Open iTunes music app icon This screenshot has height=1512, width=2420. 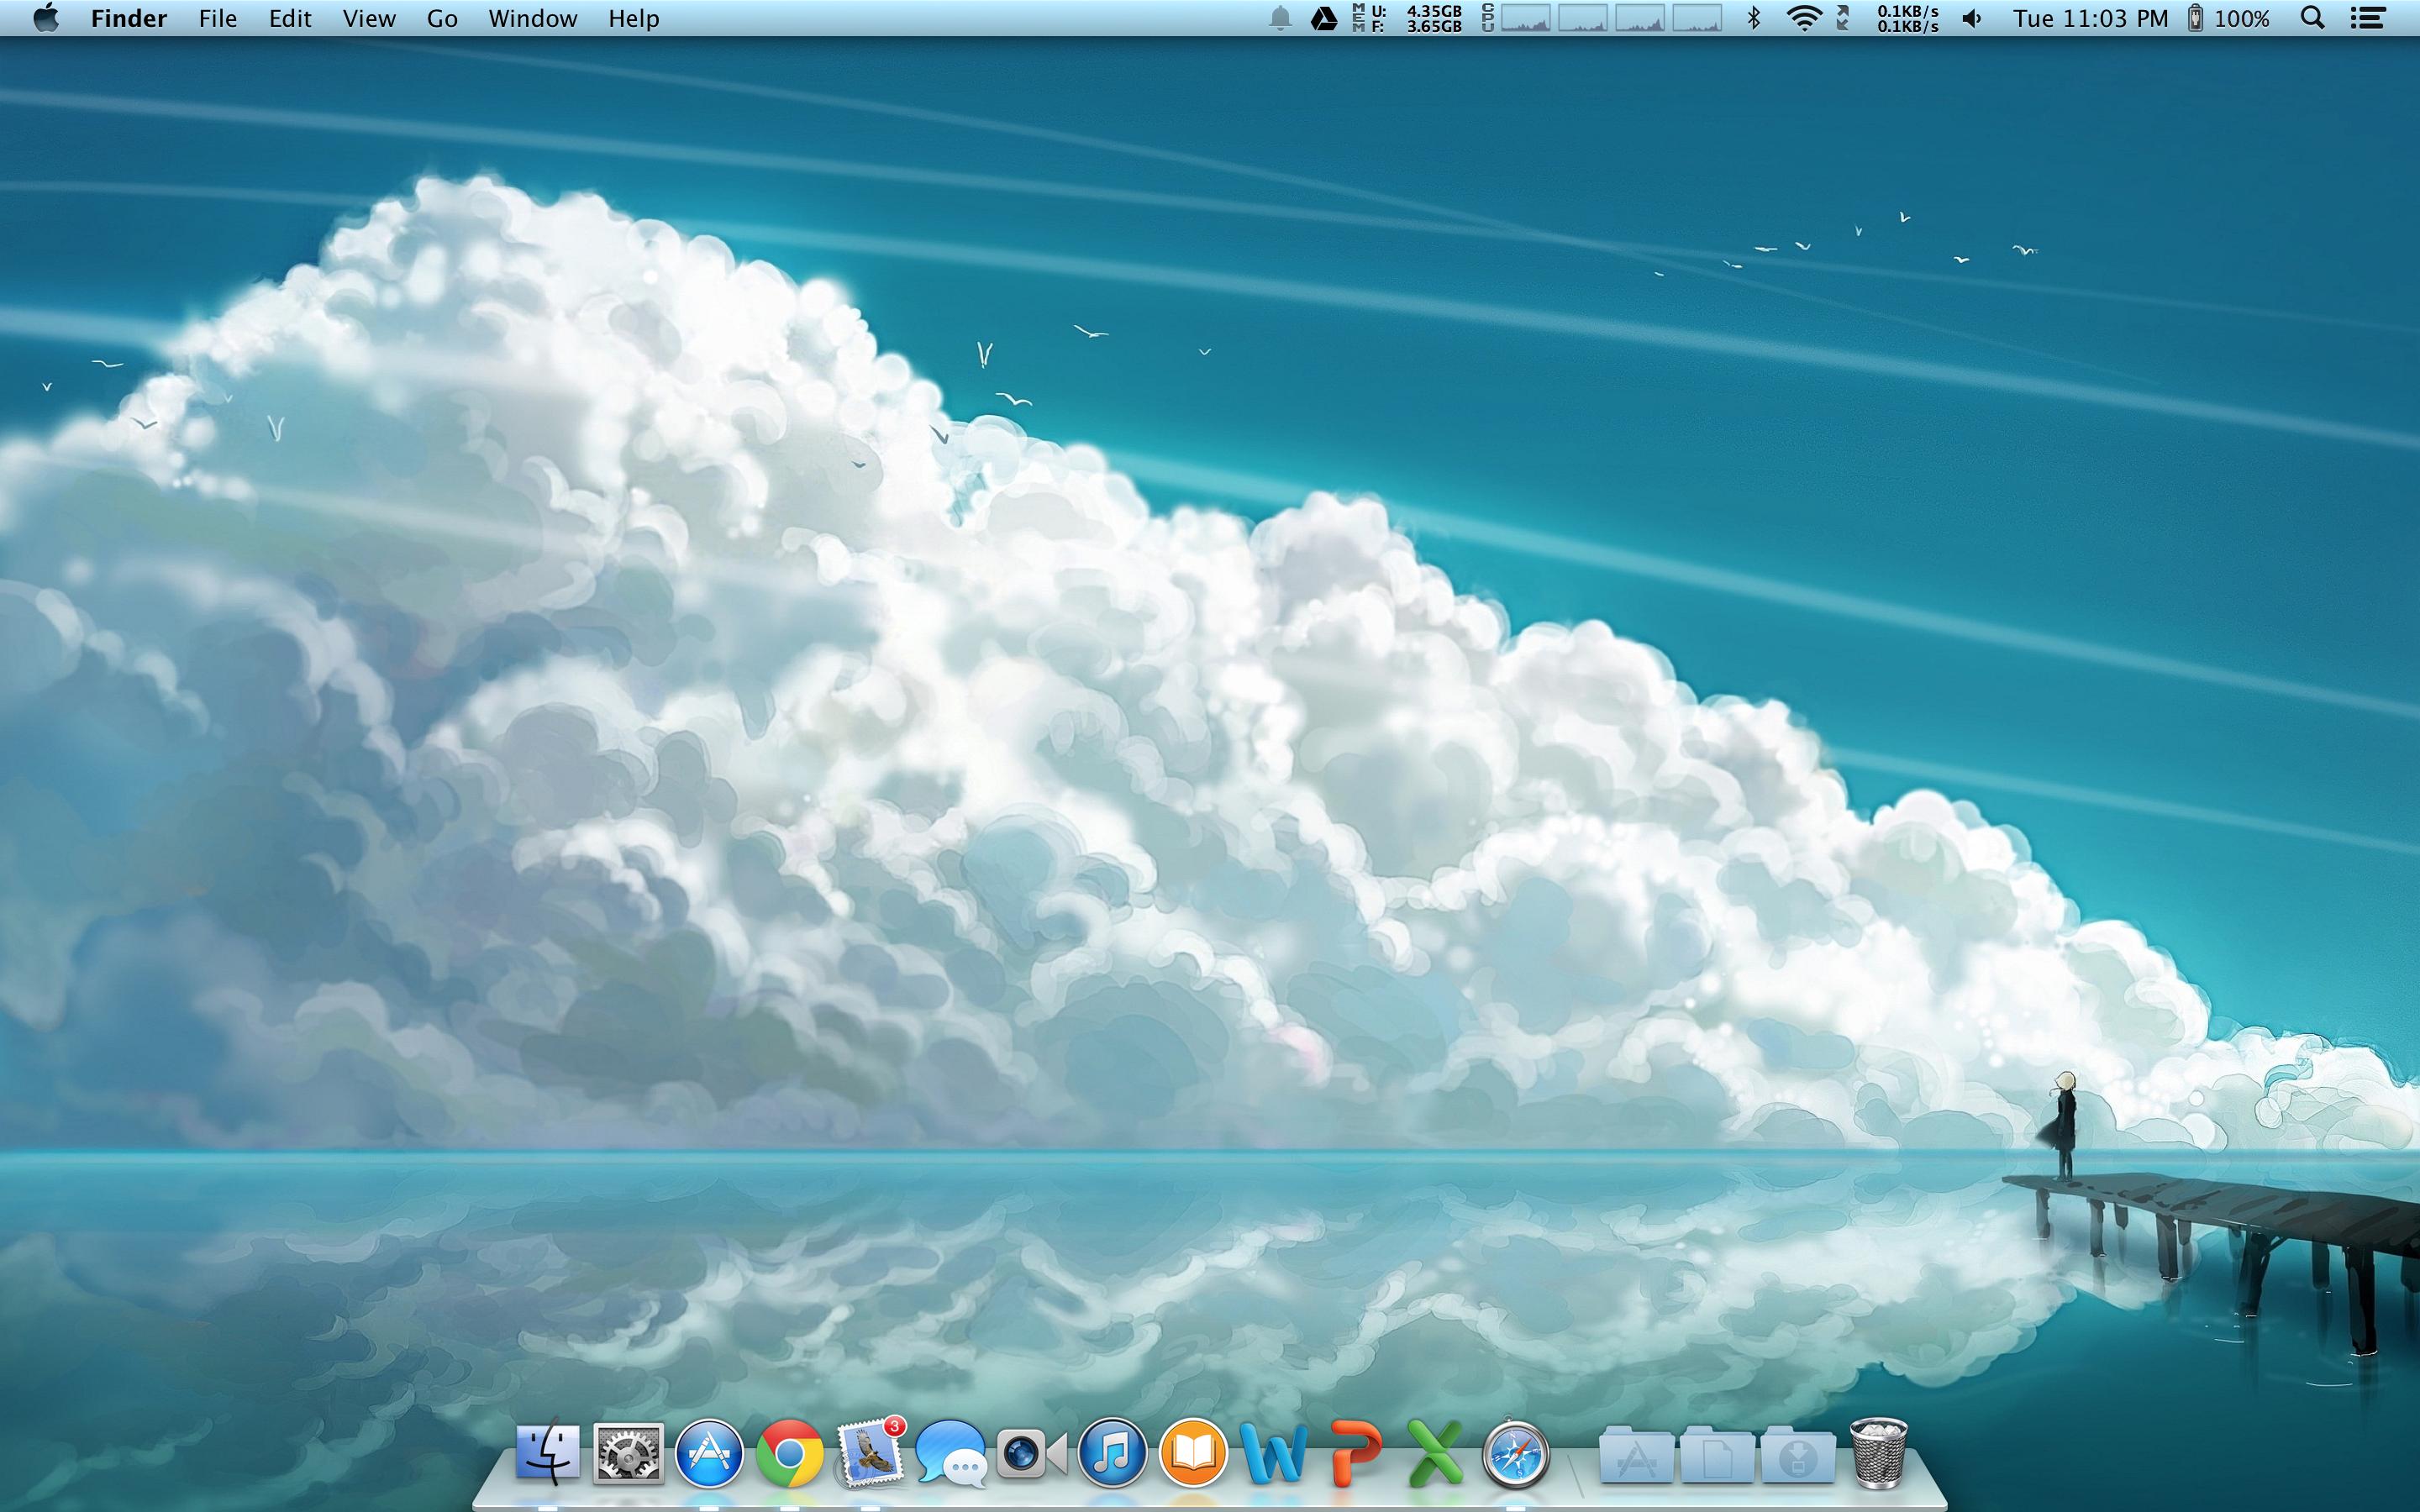pos(1112,1453)
